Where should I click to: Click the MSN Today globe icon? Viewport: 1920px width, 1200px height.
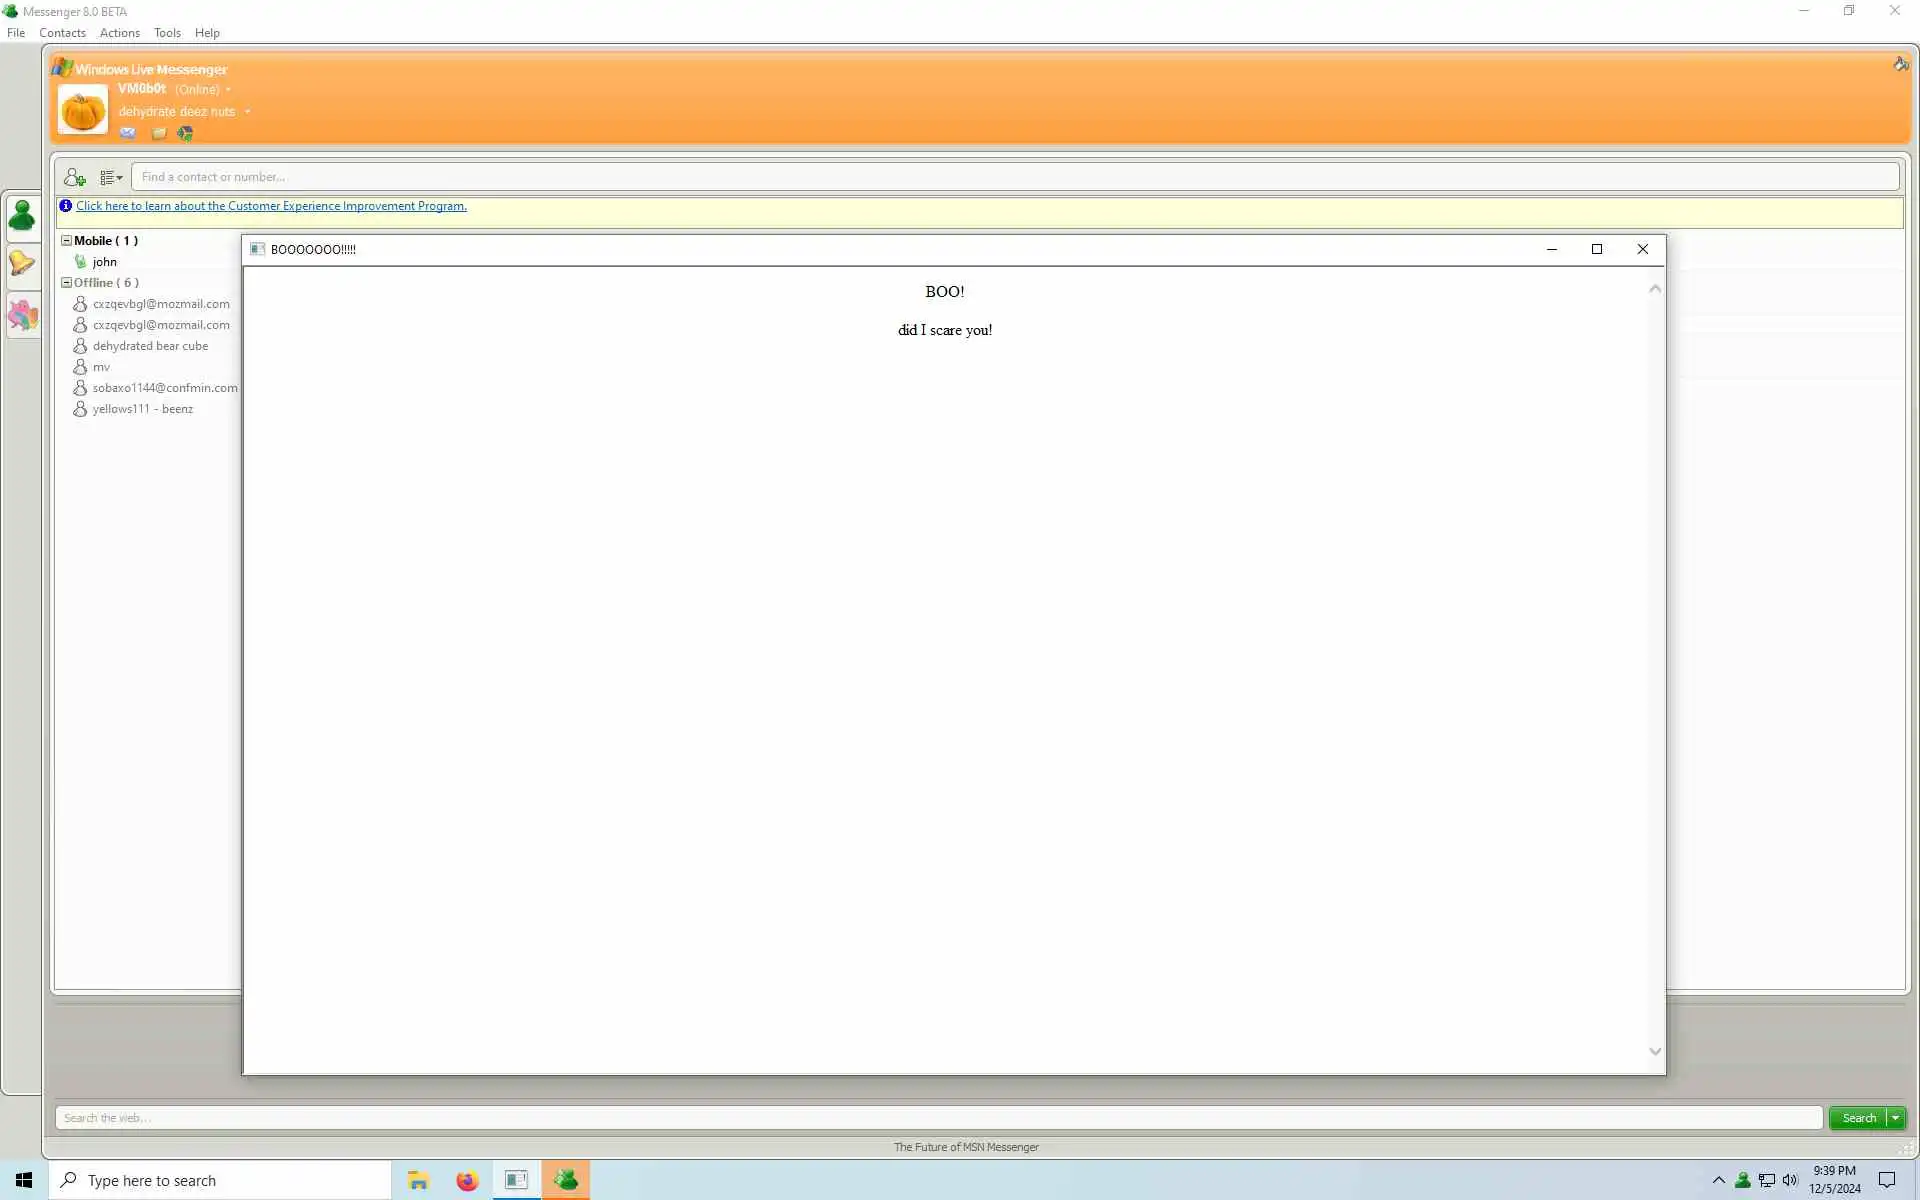(x=186, y=133)
